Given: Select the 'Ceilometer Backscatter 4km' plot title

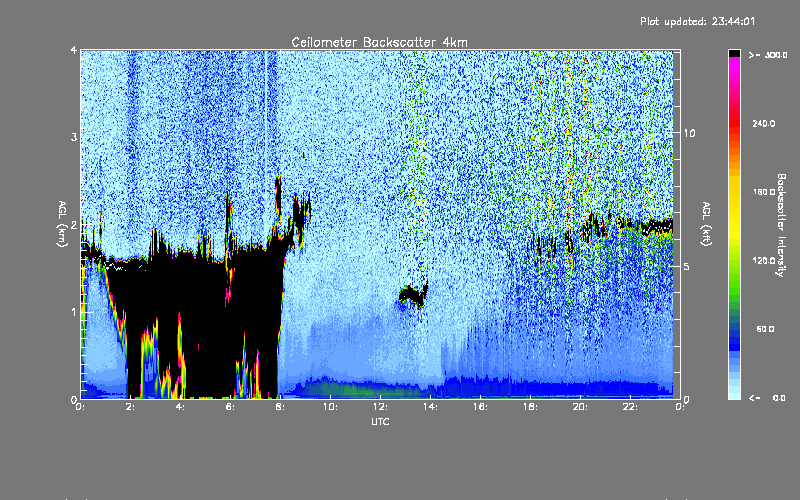Looking at the screenshot, I should [x=379, y=42].
